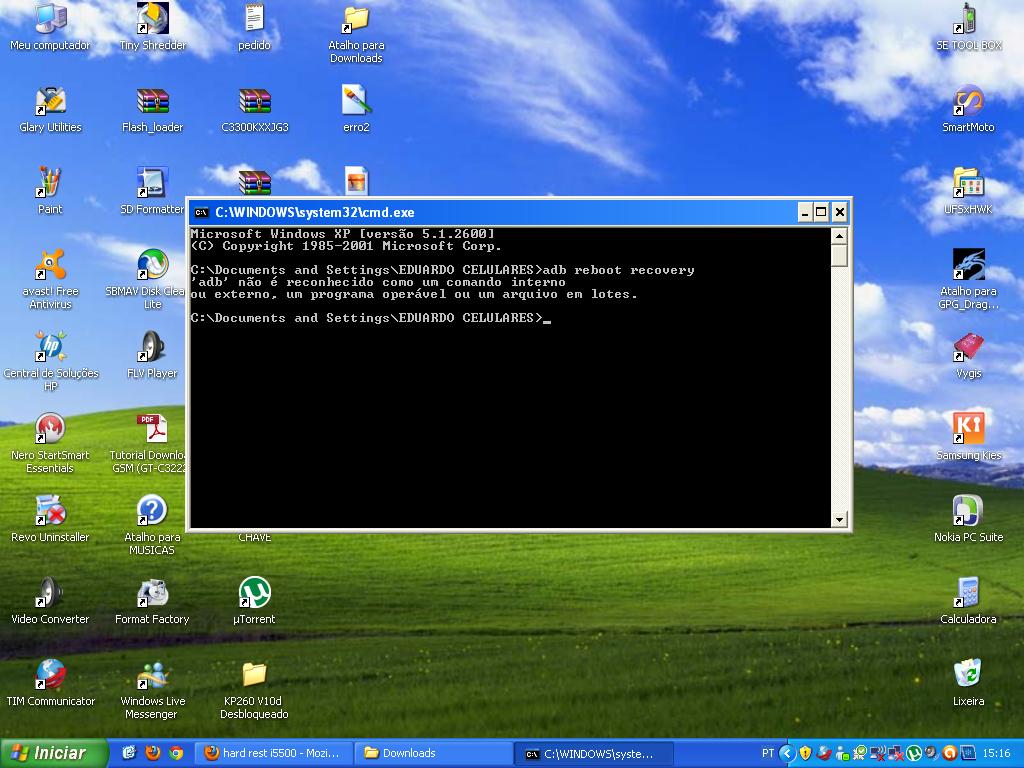Screen dimensions: 1024x768
Task: Close the cmd.exe window
Action: point(840,212)
